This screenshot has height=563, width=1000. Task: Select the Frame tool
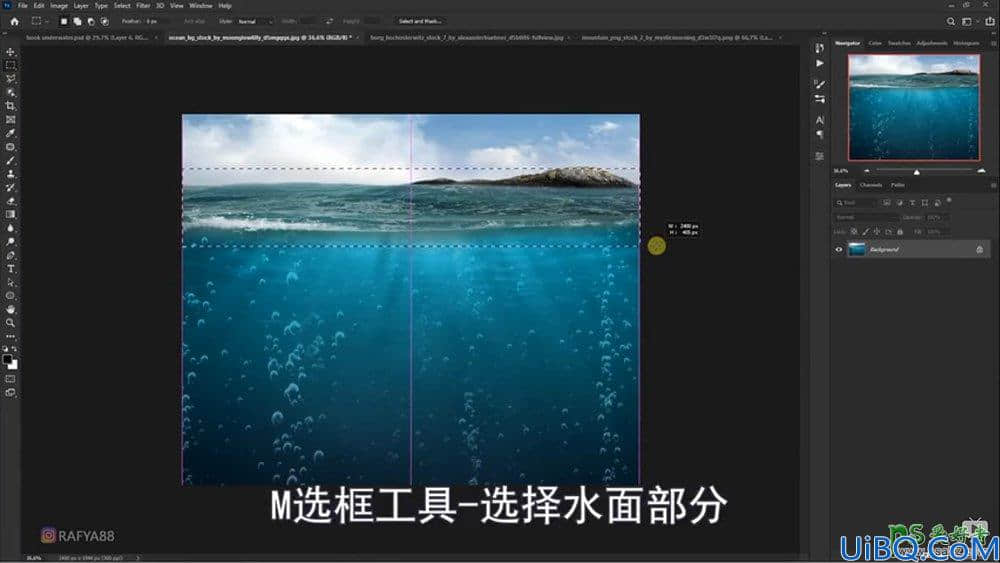(x=10, y=119)
